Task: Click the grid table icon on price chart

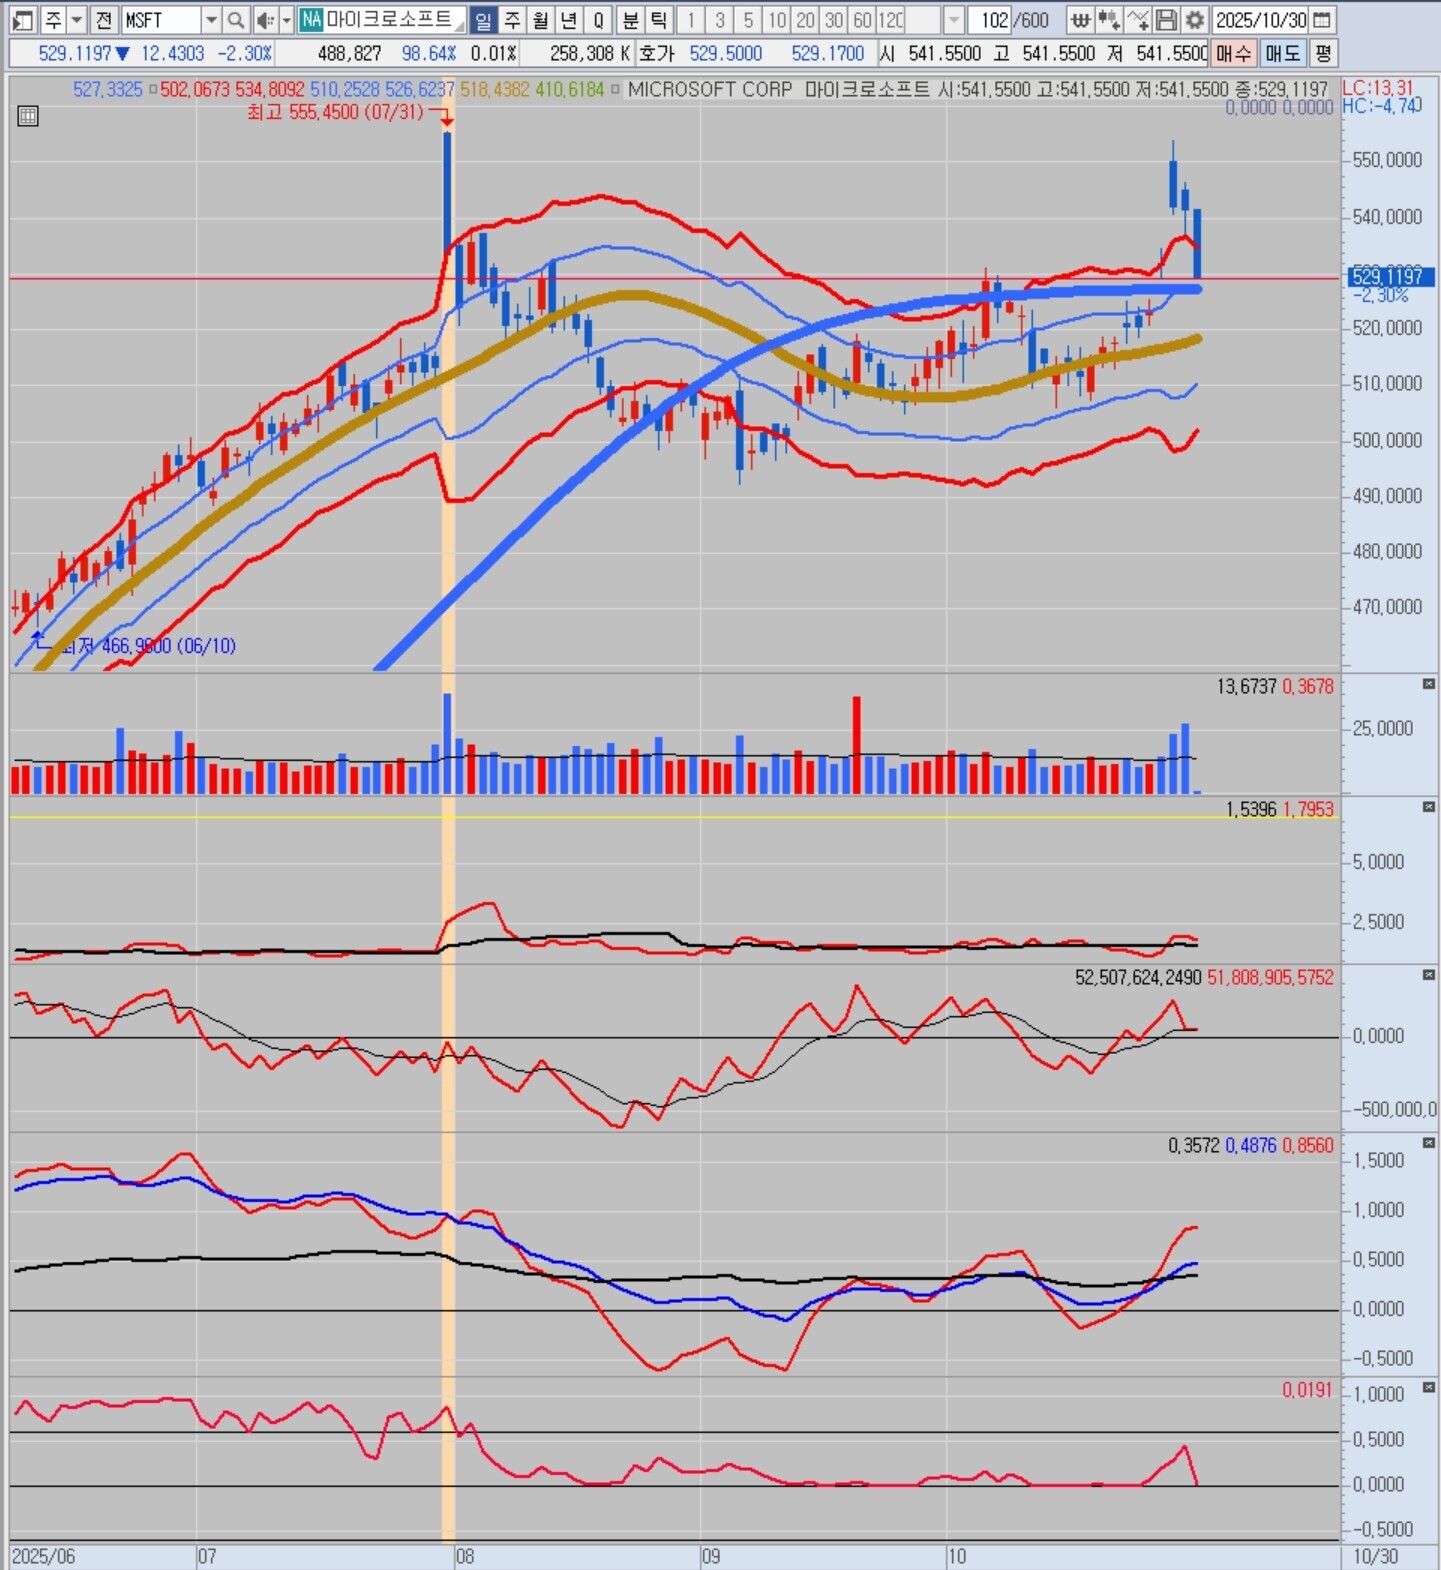Action: (x=28, y=116)
